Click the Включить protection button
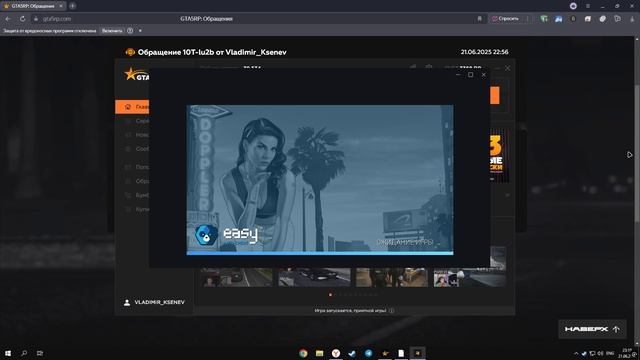 coord(112,31)
